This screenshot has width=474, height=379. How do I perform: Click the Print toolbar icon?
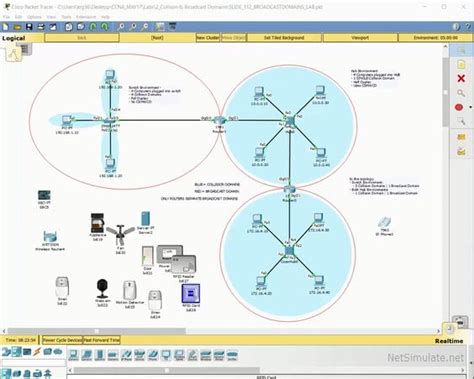pyautogui.click(x=41, y=27)
